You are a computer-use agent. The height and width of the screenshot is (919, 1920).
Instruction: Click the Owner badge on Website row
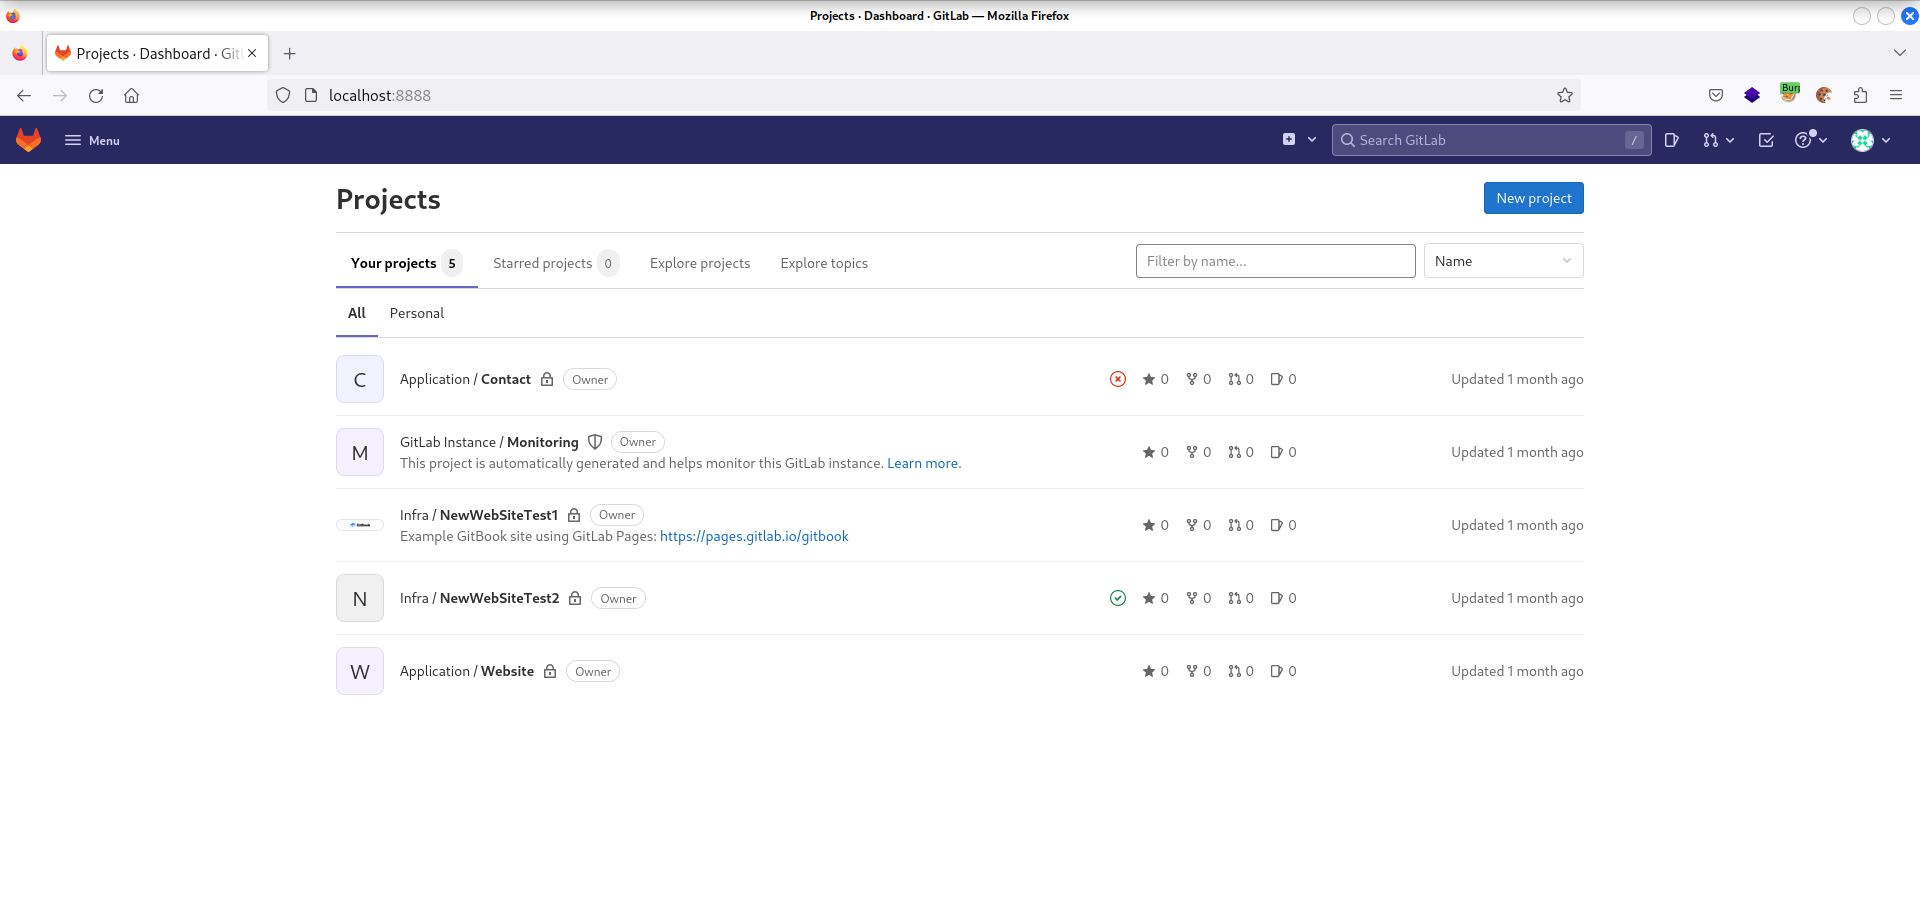click(x=593, y=672)
